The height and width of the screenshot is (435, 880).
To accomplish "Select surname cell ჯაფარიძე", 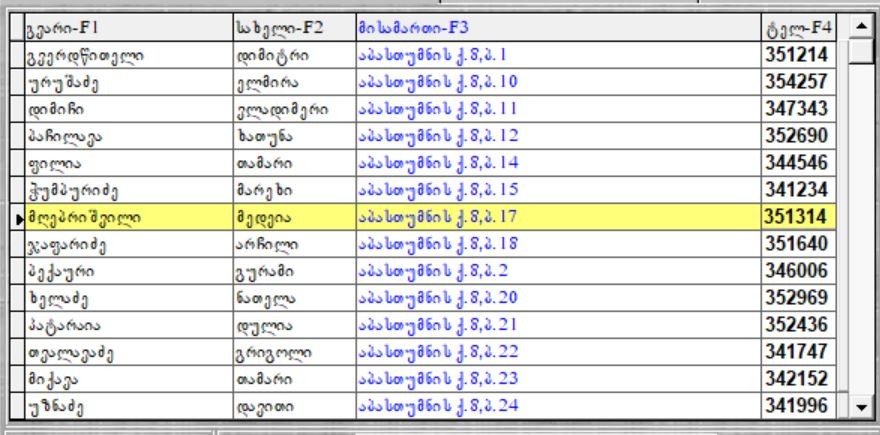I will pos(129,244).
